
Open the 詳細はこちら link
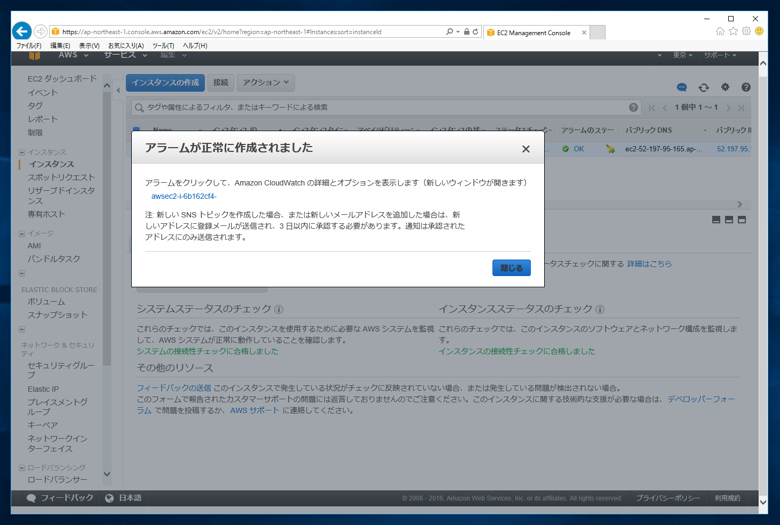(x=649, y=264)
